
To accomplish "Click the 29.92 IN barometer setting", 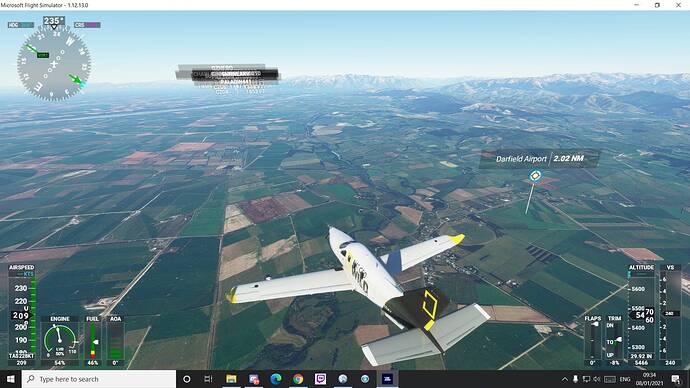I will click(x=641, y=356).
